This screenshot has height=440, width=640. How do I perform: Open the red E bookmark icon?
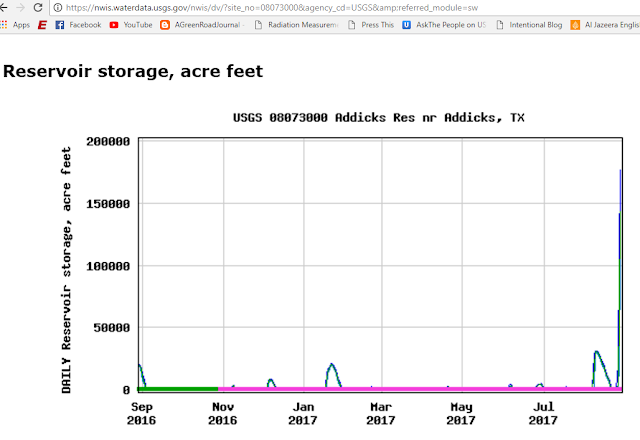click(x=42, y=25)
